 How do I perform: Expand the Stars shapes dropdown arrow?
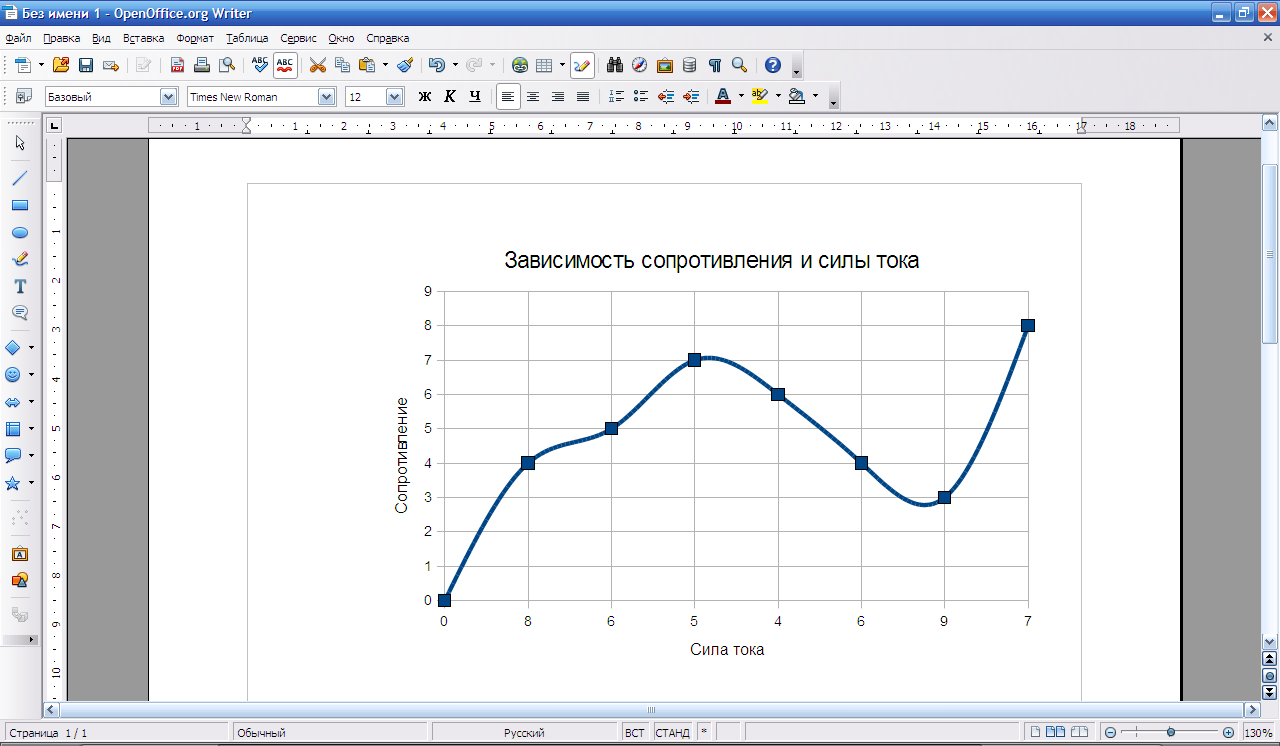point(32,483)
